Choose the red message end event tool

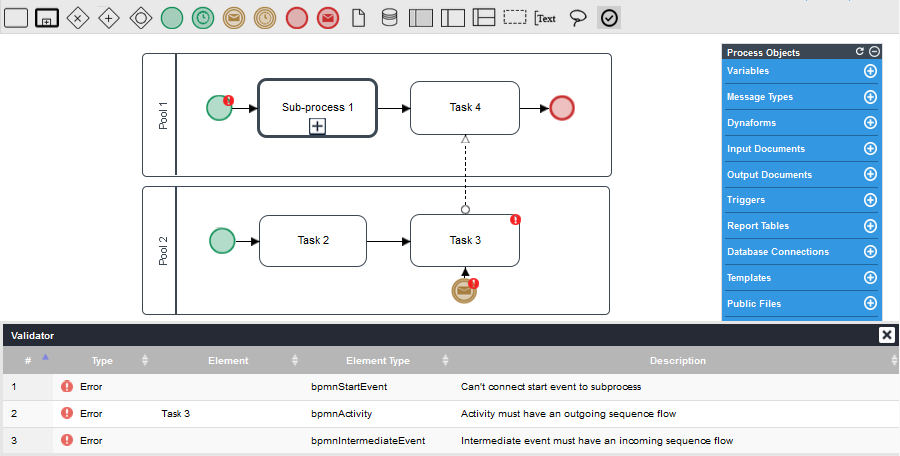click(x=327, y=17)
